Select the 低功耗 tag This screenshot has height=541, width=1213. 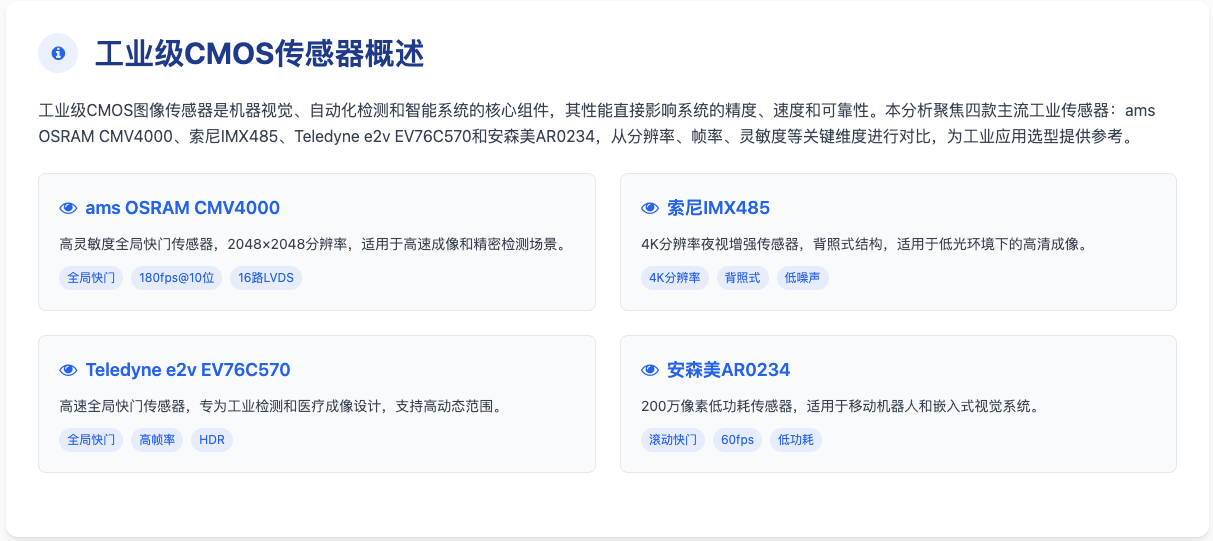point(796,440)
